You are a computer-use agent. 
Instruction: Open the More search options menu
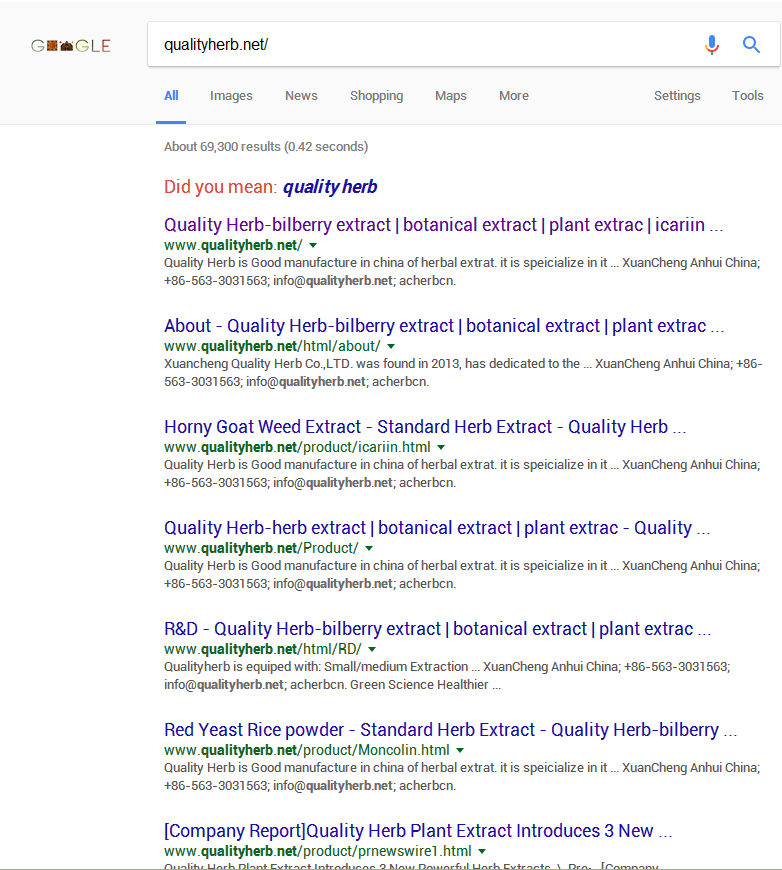(514, 95)
